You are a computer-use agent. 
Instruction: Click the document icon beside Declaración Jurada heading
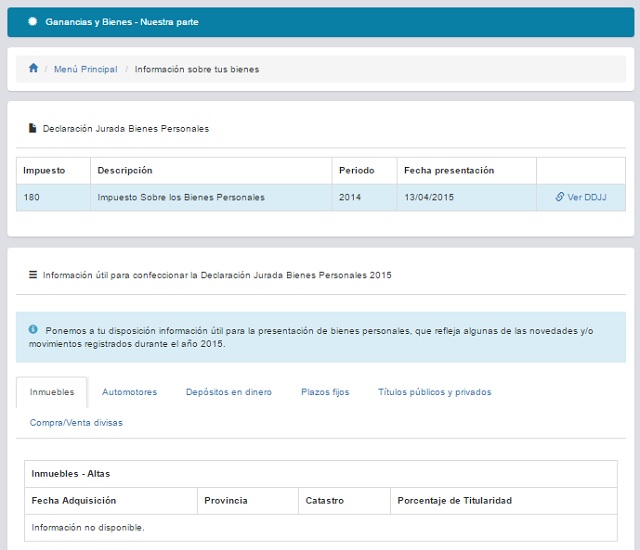coord(33,129)
